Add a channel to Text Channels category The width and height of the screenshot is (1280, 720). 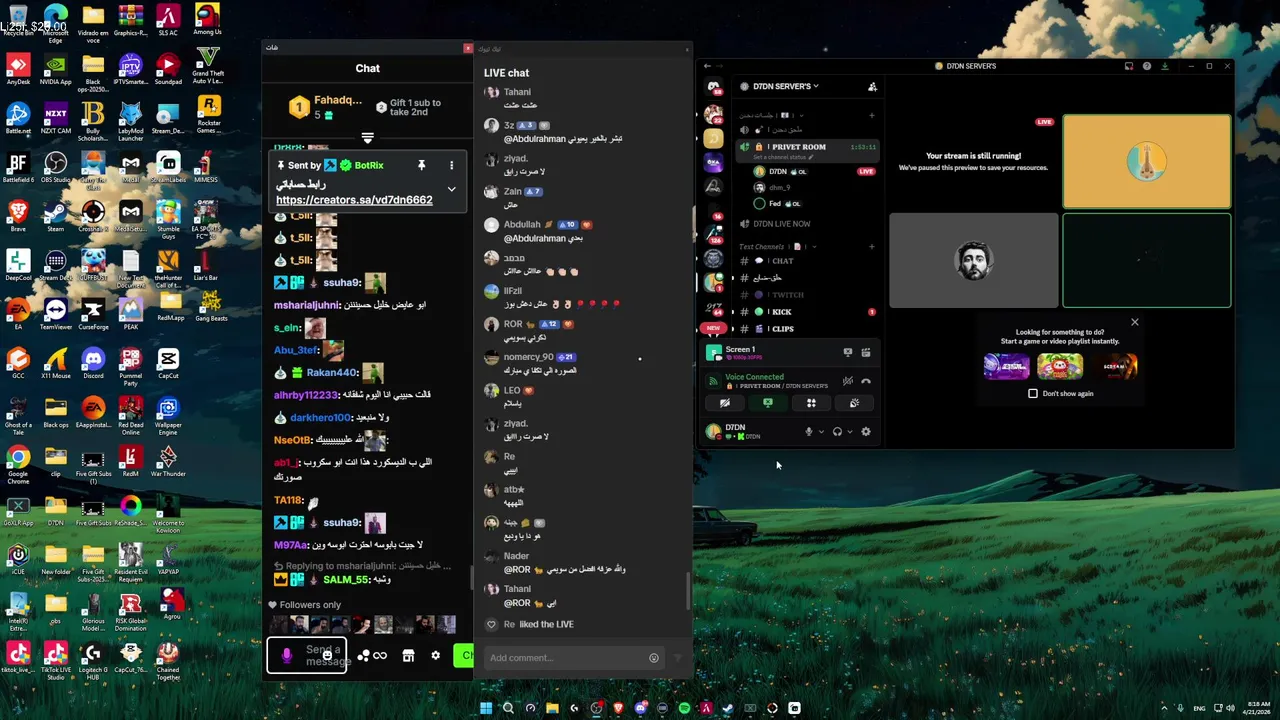coord(872,246)
